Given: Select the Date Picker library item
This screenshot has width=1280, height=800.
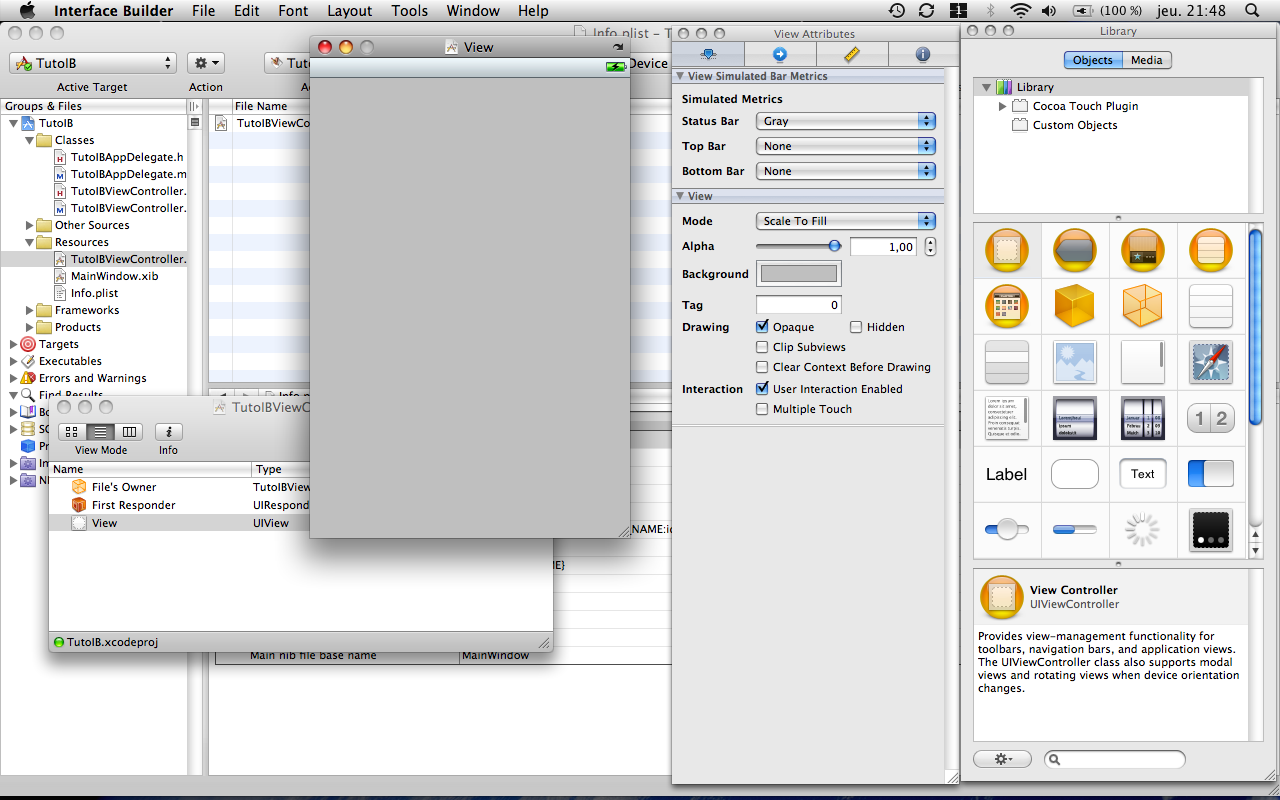Looking at the screenshot, I should click(x=1143, y=418).
